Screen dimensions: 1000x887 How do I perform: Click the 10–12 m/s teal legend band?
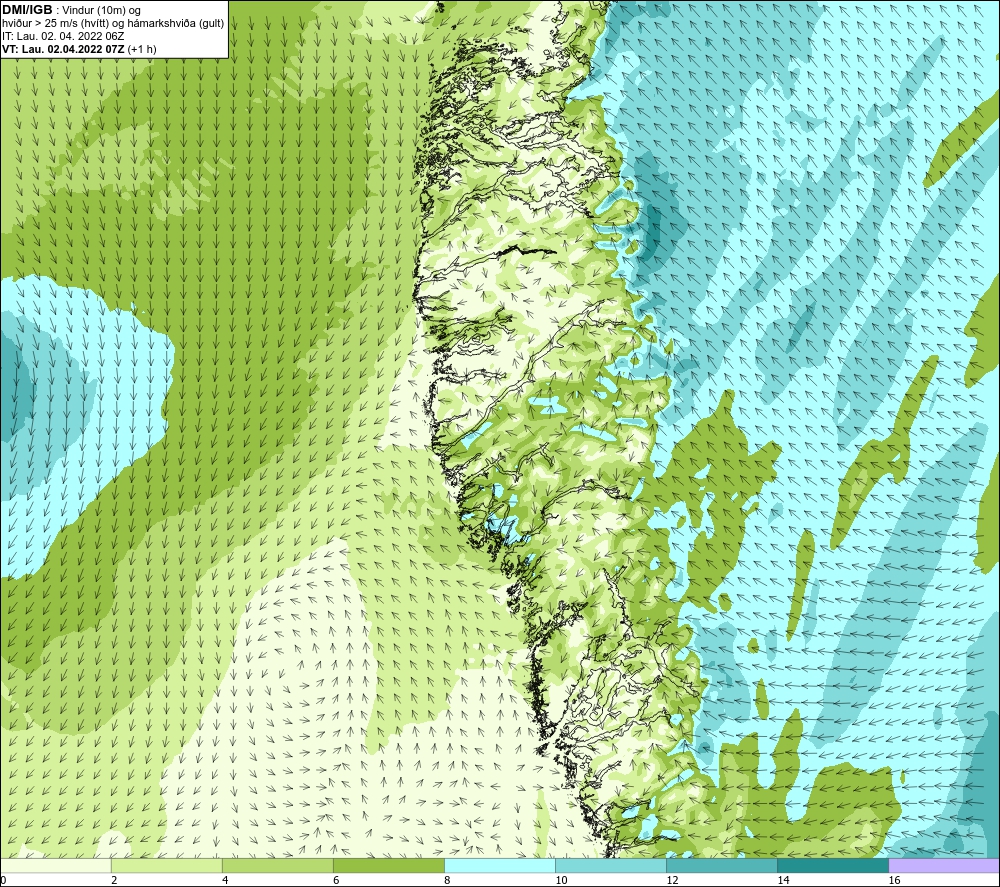[x=611, y=865]
